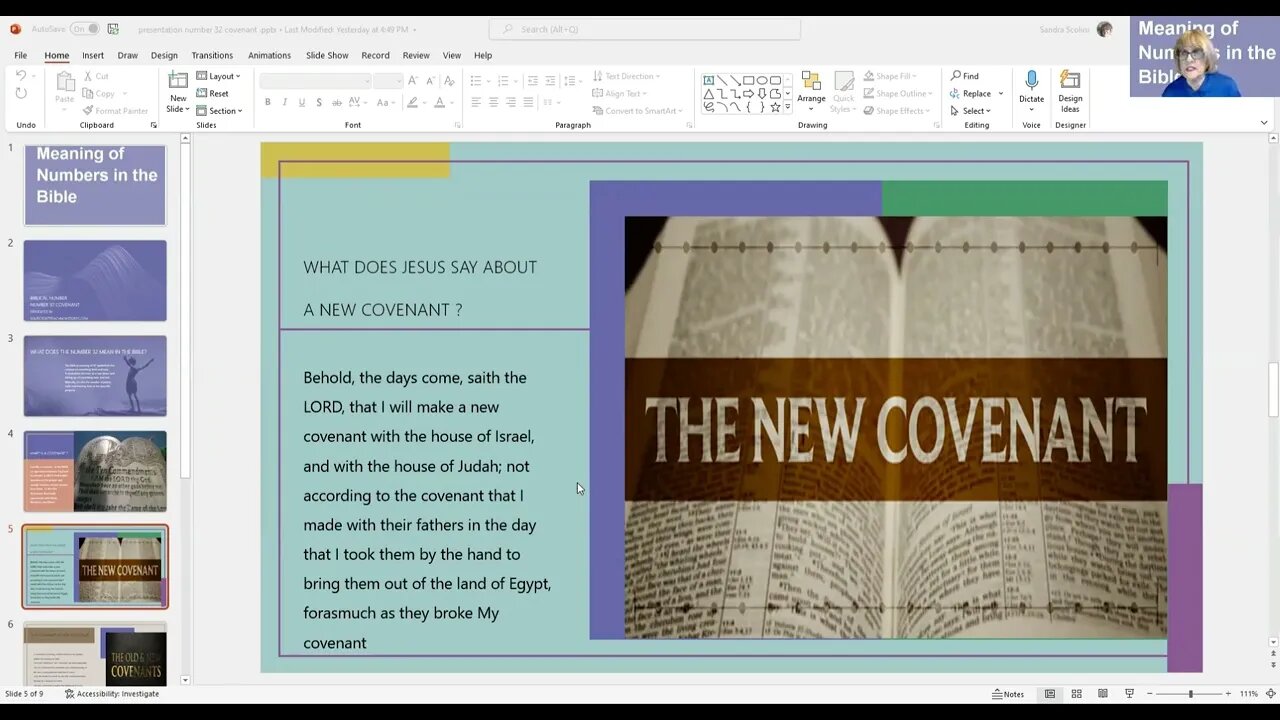
Task: Open the Review tab
Action: coord(416,55)
